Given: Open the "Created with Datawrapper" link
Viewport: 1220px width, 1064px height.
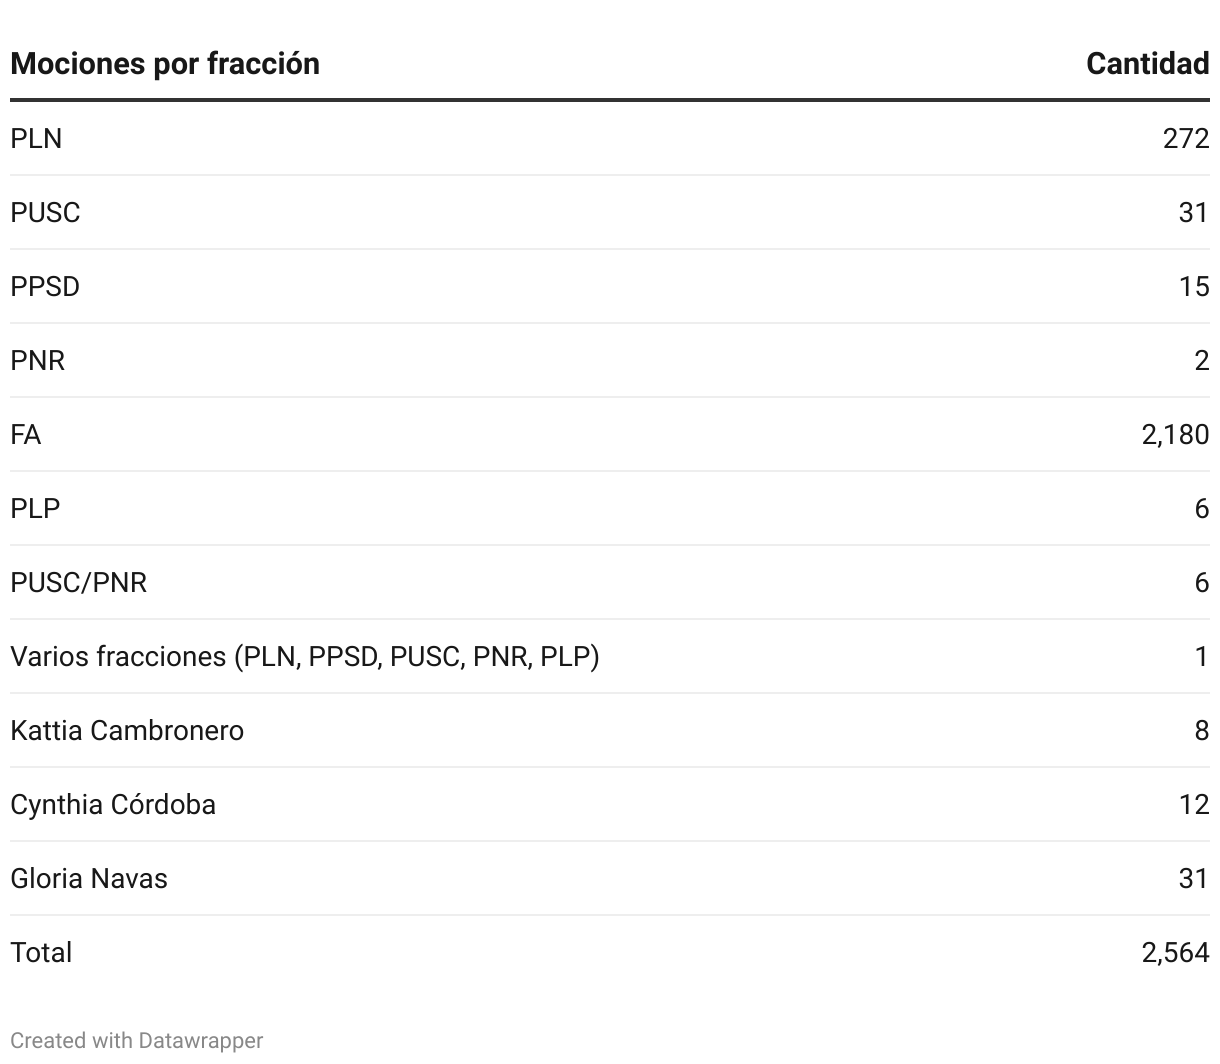Looking at the screenshot, I should tap(136, 1040).
